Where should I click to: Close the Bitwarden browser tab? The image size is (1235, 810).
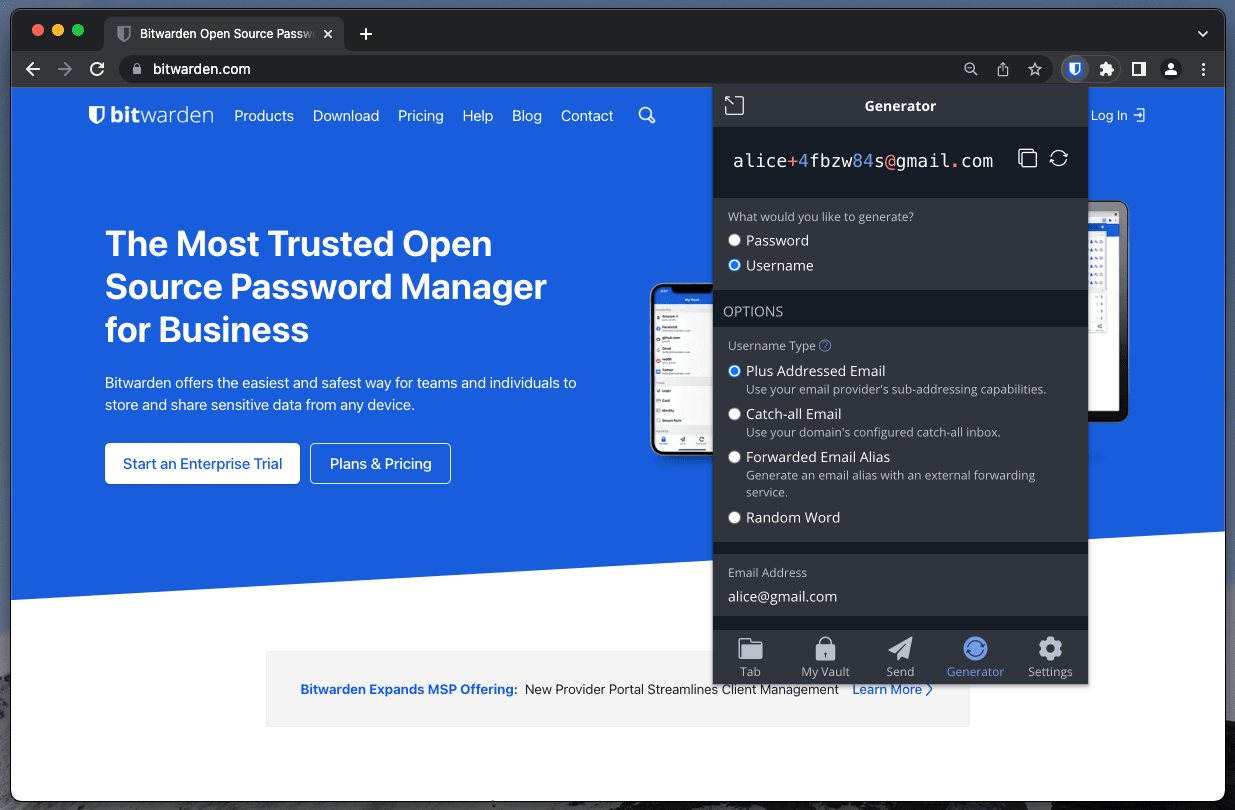tap(328, 34)
